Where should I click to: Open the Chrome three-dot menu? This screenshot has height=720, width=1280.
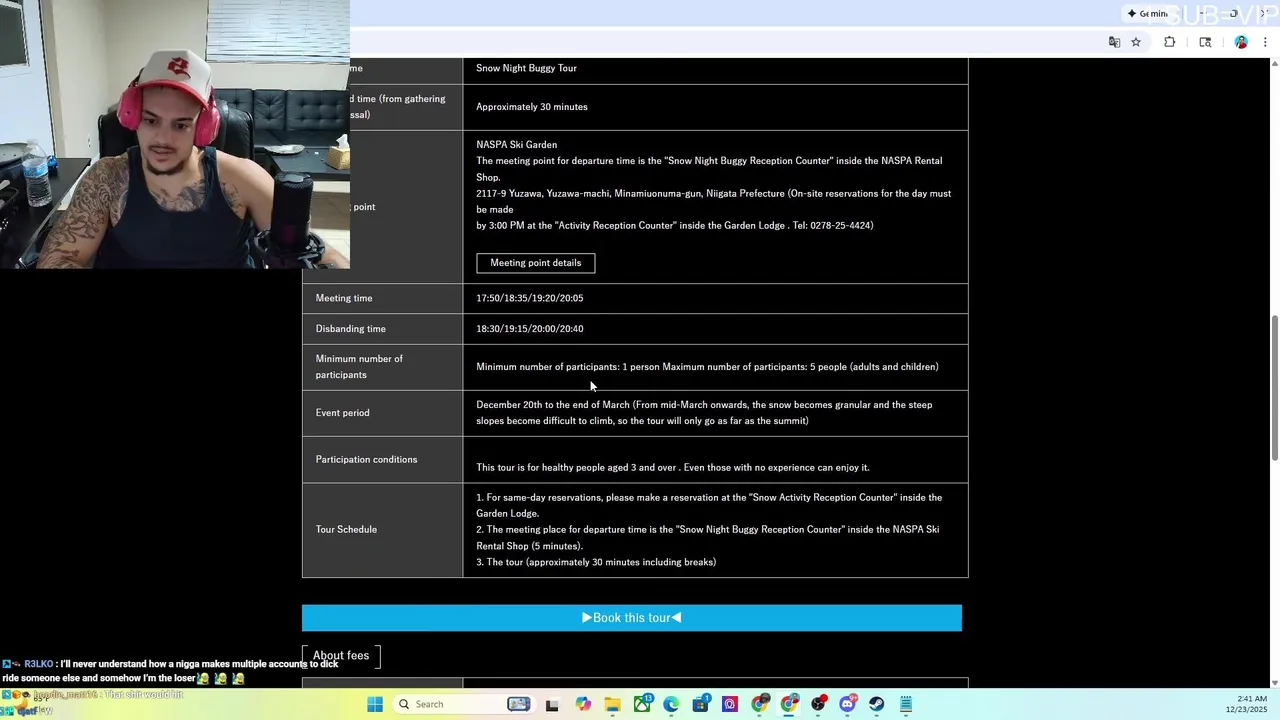click(x=1265, y=42)
